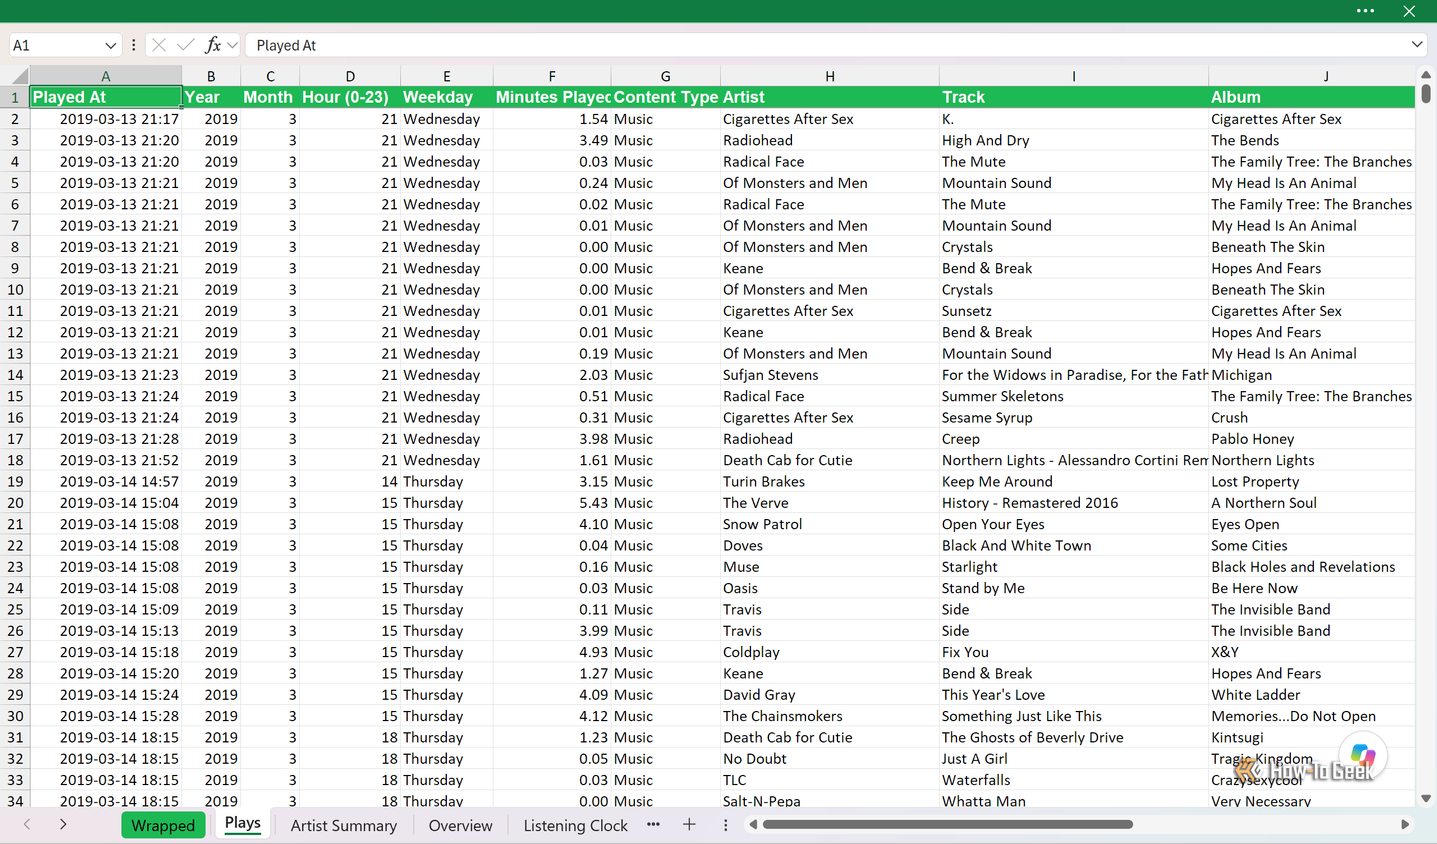This screenshot has height=844, width=1437.
Task: Click the horizontal scrollbar left arrow
Action: [x=753, y=824]
